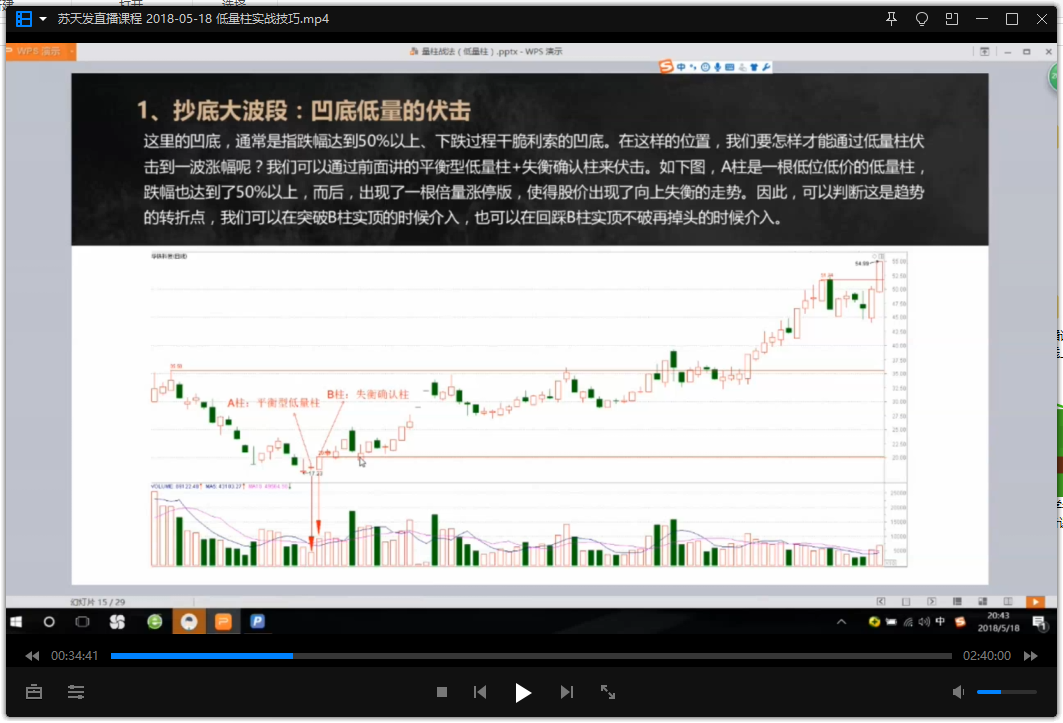Image resolution: width=1063 pixels, height=723 pixels.
Task: Click the Task View icon on taskbar
Action: 82,622
